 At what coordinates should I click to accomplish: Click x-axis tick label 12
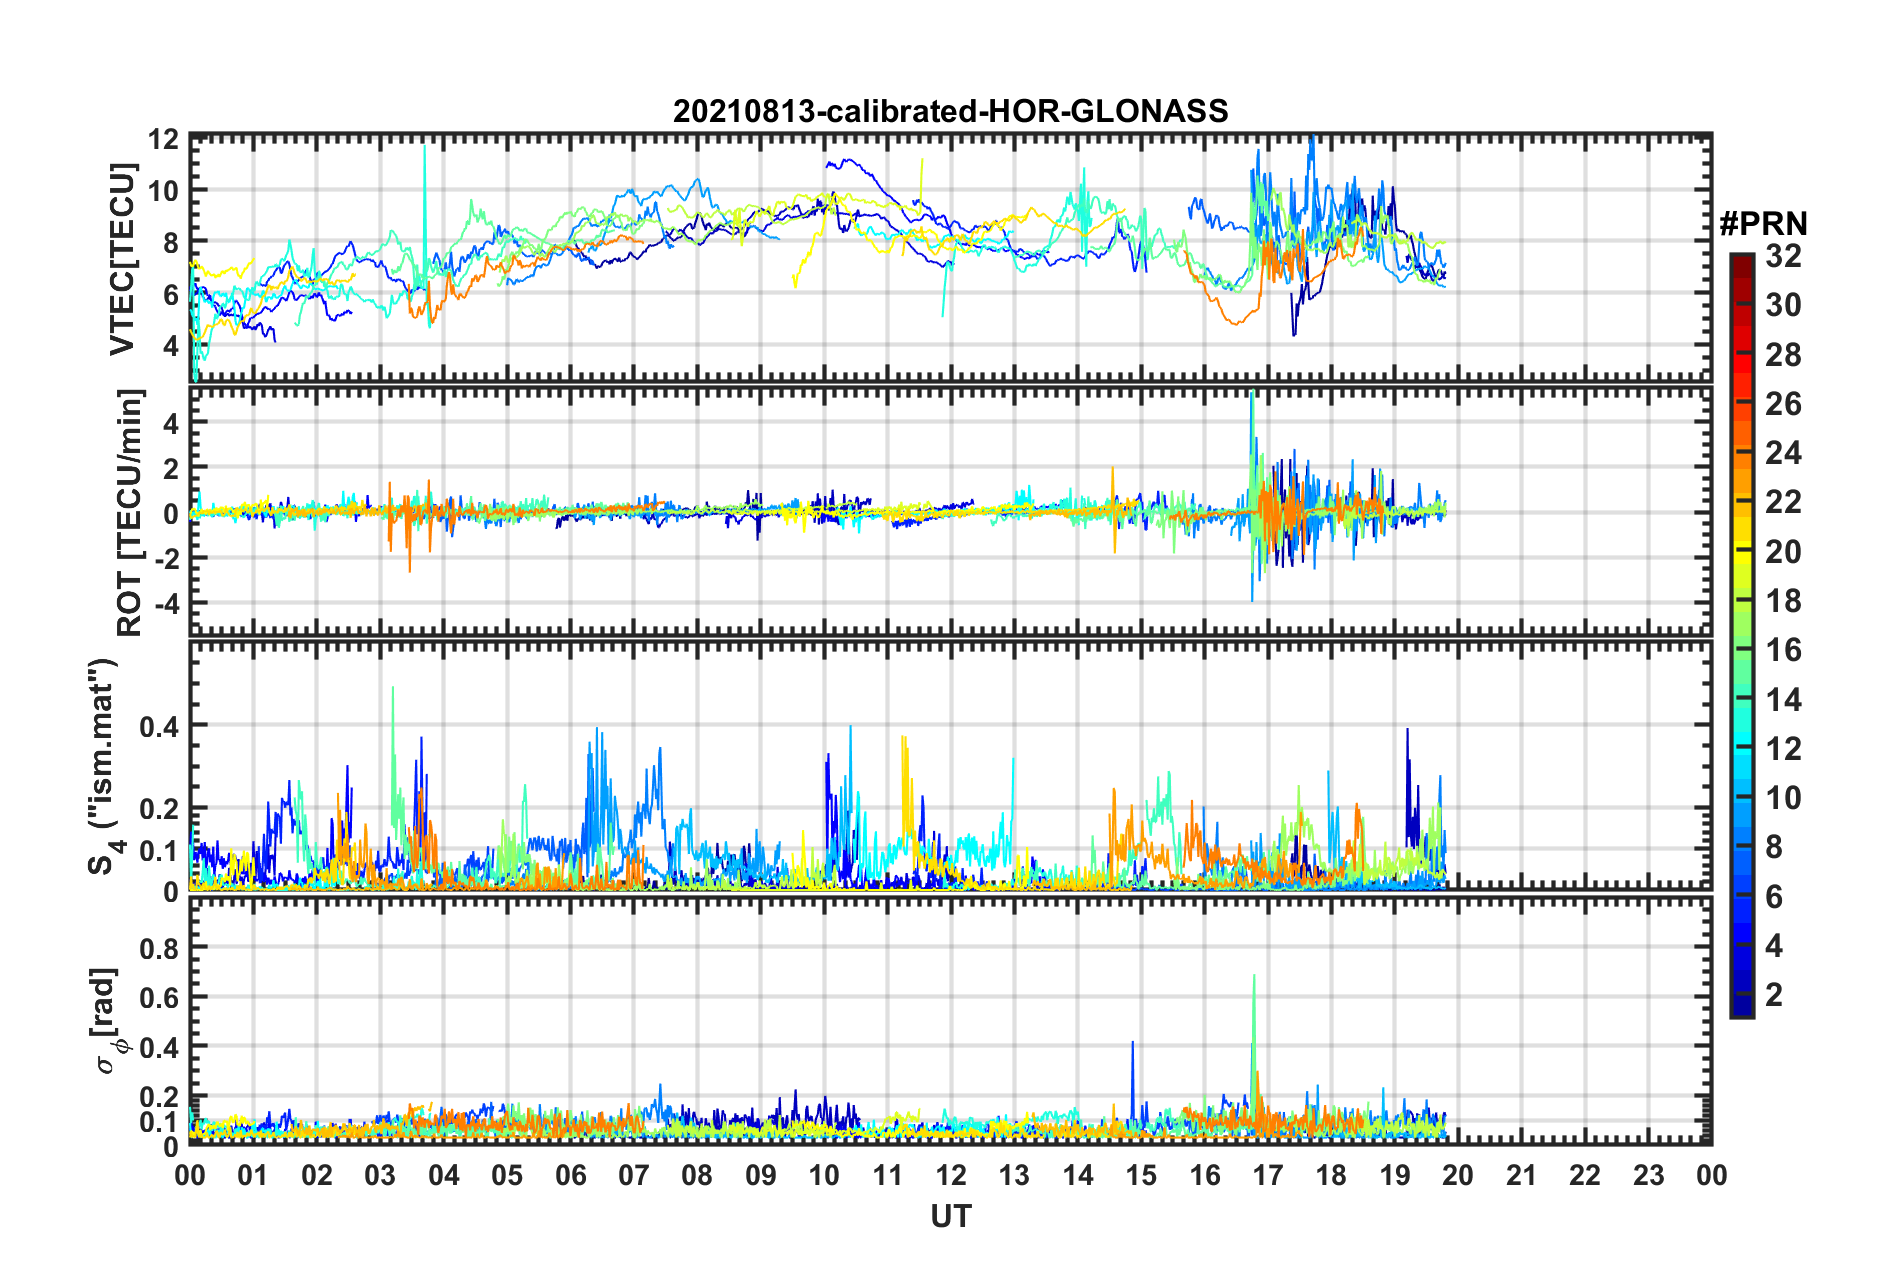951,1175
